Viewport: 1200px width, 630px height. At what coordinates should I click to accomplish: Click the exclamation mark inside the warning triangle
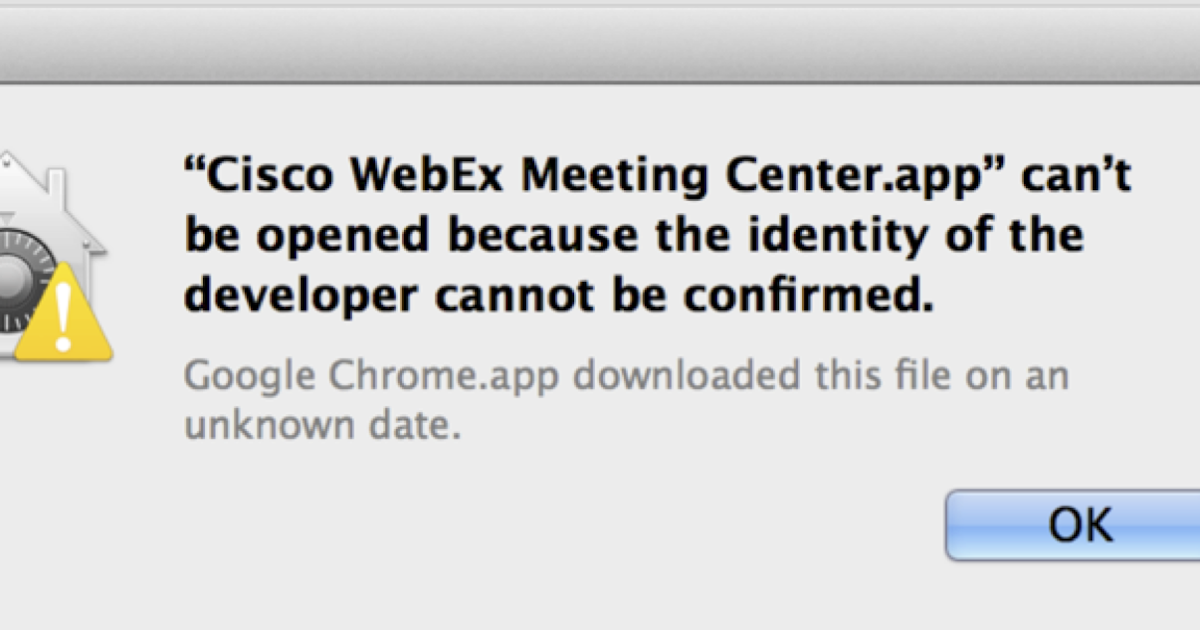point(63,310)
